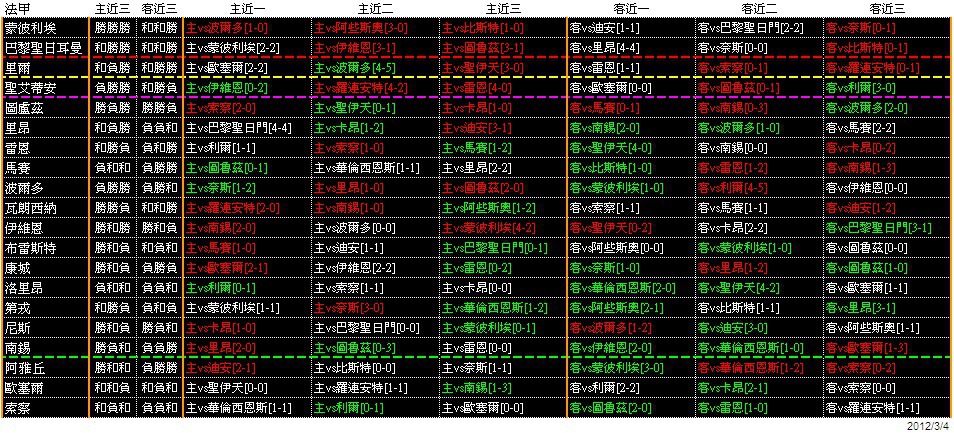Viewport: 954px width, 433px height.
Task: Click result 客vs聖伊天[4-0]
Action: click(610, 148)
